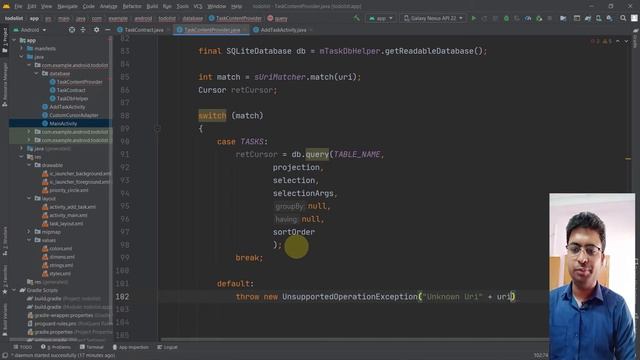This screenshot has width=640, height=360.
Task: Run the app with green play button
Action: (x=473, y=18)
